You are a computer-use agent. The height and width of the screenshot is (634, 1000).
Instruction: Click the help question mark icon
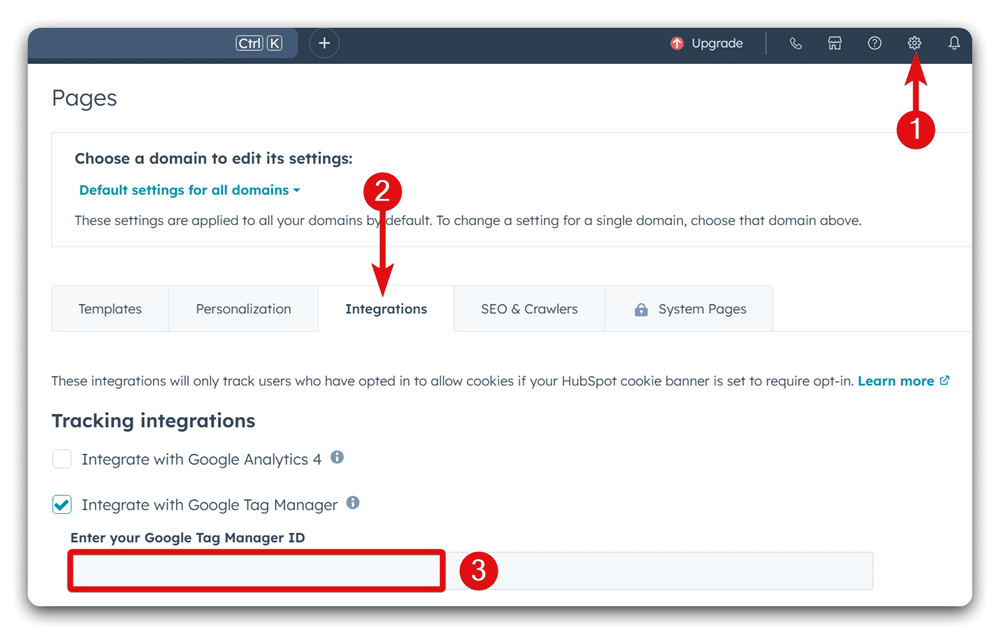874,43
